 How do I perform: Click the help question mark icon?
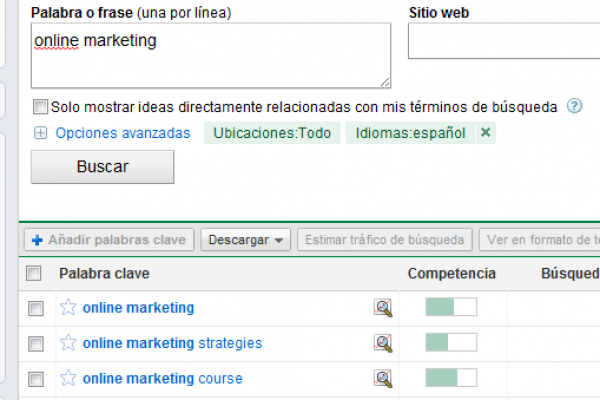point(575,106)
